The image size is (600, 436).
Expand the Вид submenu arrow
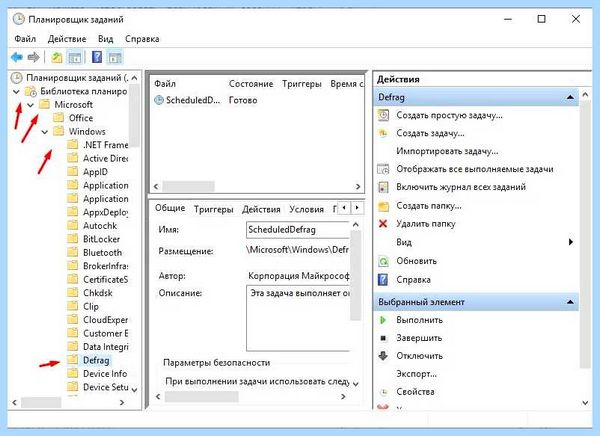571,242
